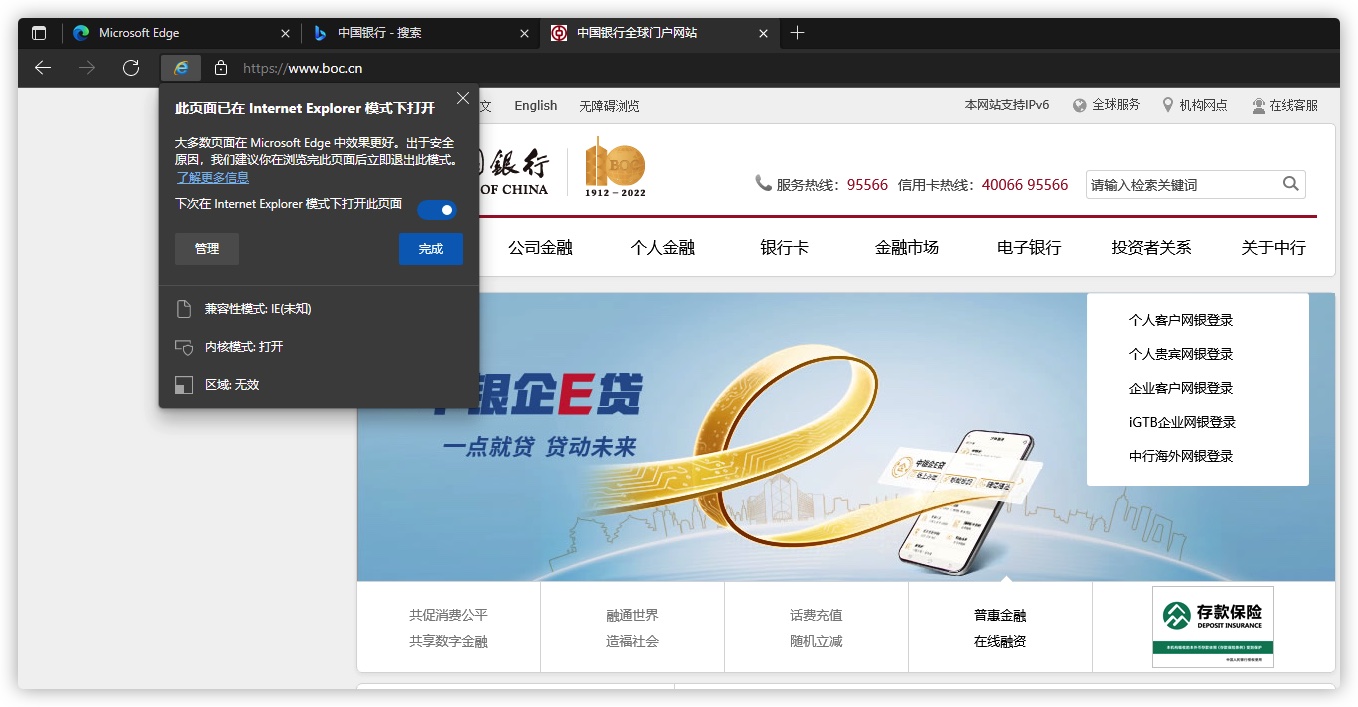Open 个人贵宾网银登录
The image size is (1358, 707).
[x=1181, y=354]
